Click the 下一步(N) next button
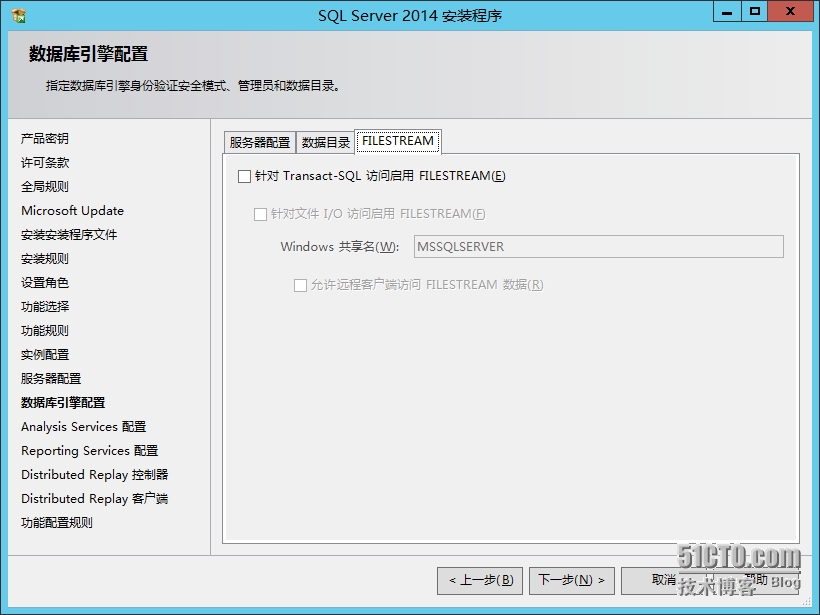 click(x=572, y=580)
